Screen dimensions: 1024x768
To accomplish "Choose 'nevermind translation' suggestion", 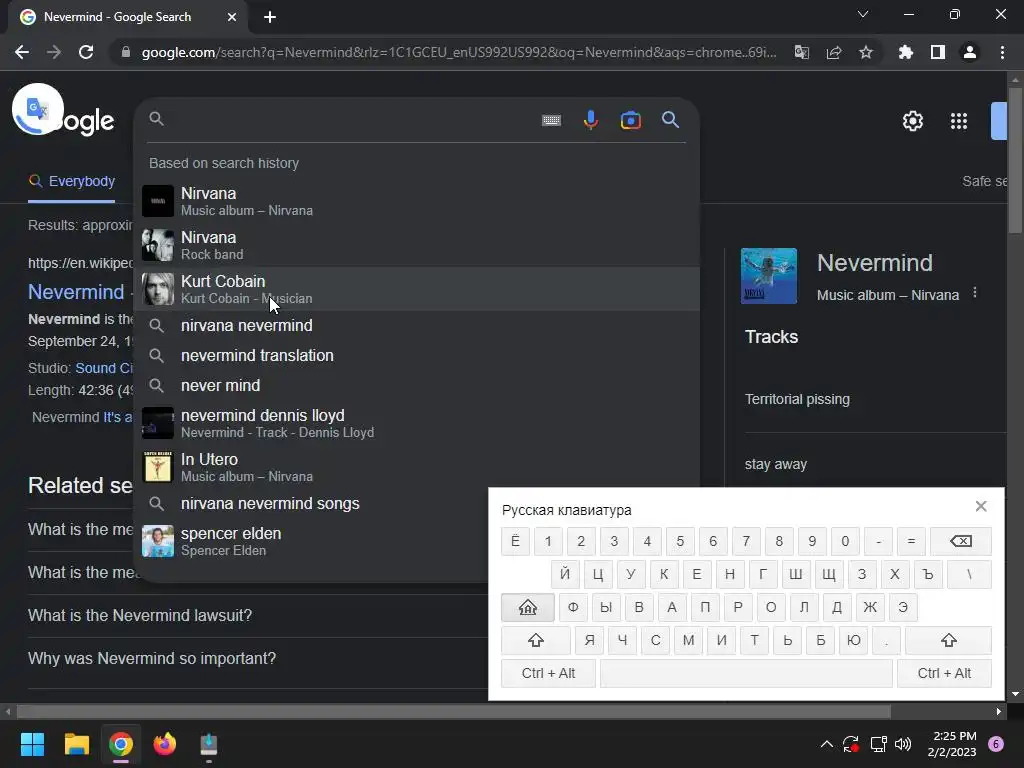I will 417,355.
